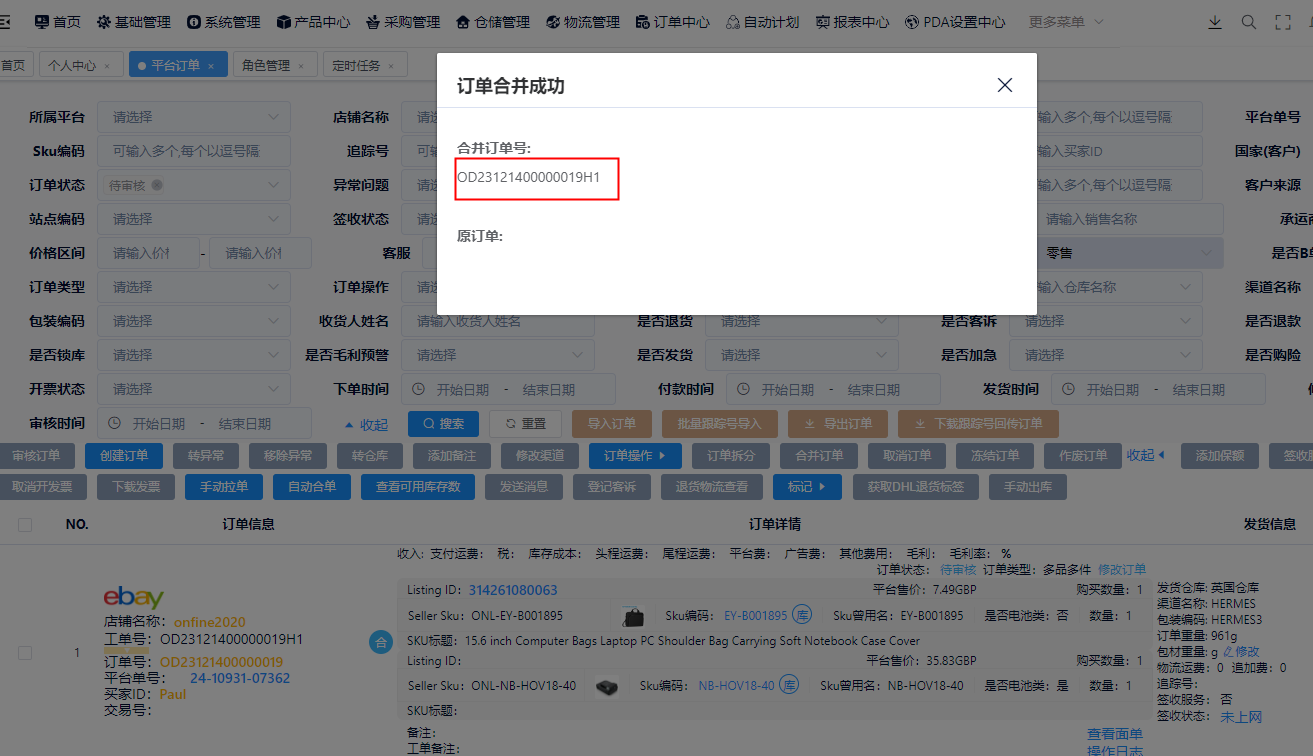Click the 搜索 search button
1313x756 pixels.
443,423
